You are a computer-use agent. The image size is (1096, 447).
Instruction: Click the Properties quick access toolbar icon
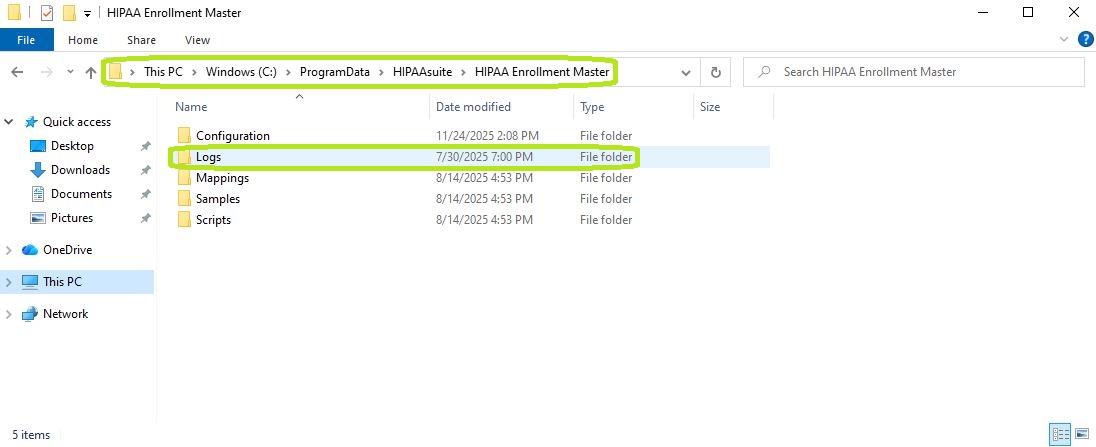(x=47, y=13)
